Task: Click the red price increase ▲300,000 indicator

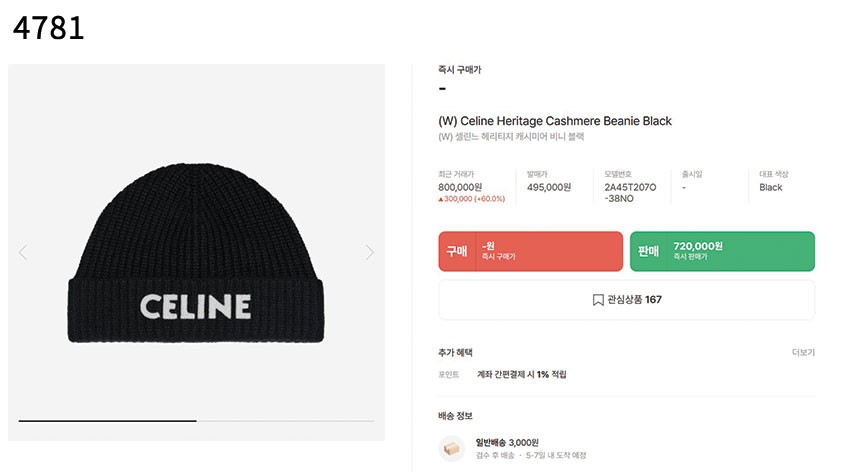Action: click(472, 199)
